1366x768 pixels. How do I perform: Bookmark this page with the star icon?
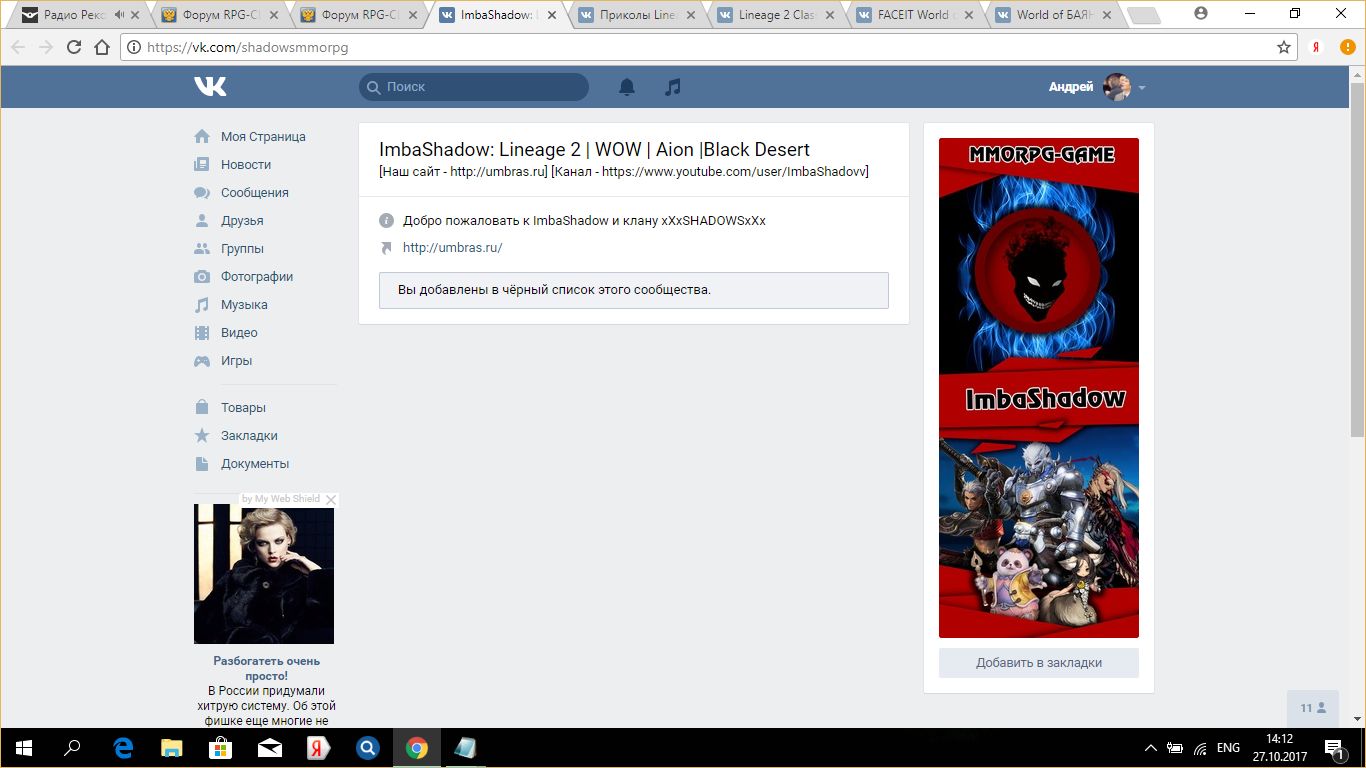tap(1284, 47)
